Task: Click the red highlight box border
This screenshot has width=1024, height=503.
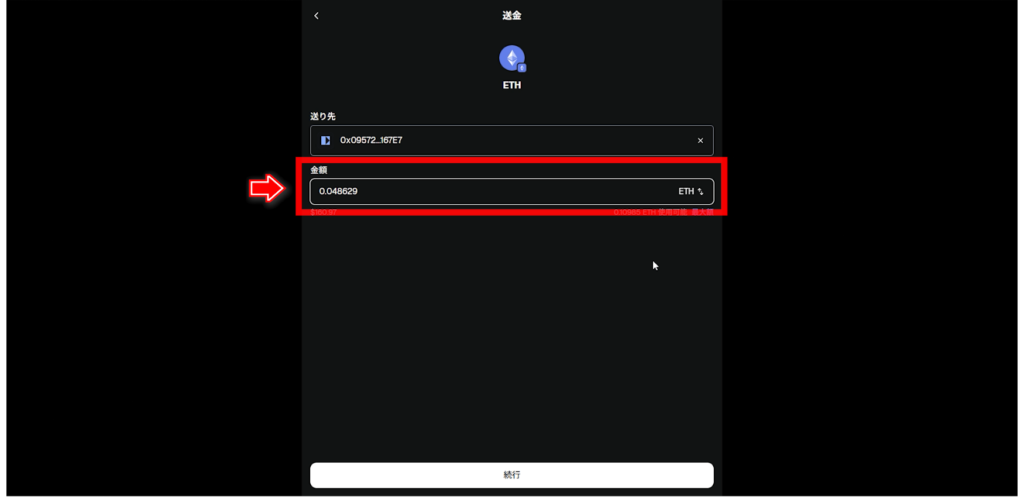Action: [x=511, y=160]
